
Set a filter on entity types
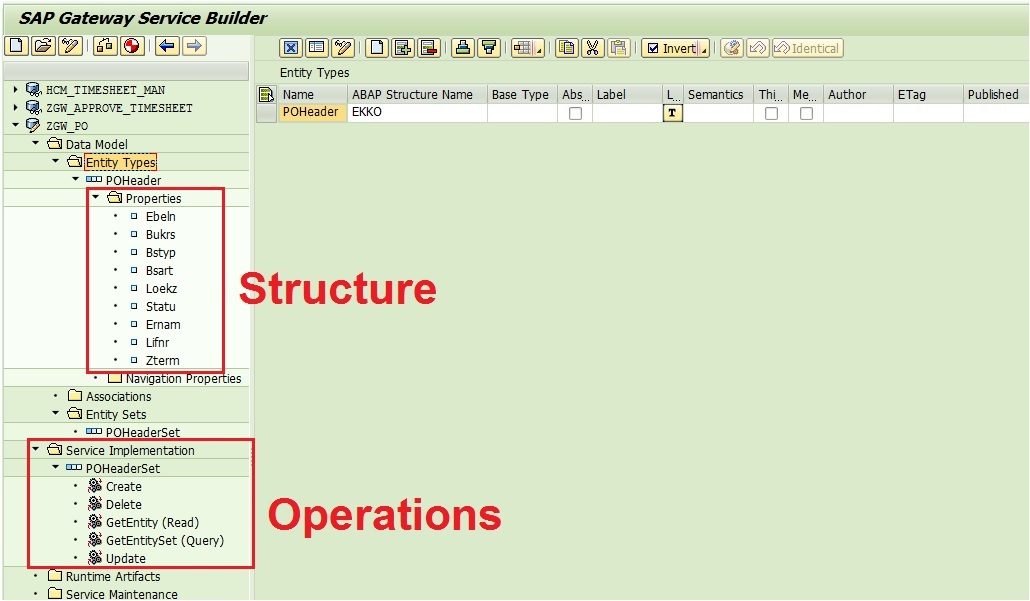tap(486, 47)
